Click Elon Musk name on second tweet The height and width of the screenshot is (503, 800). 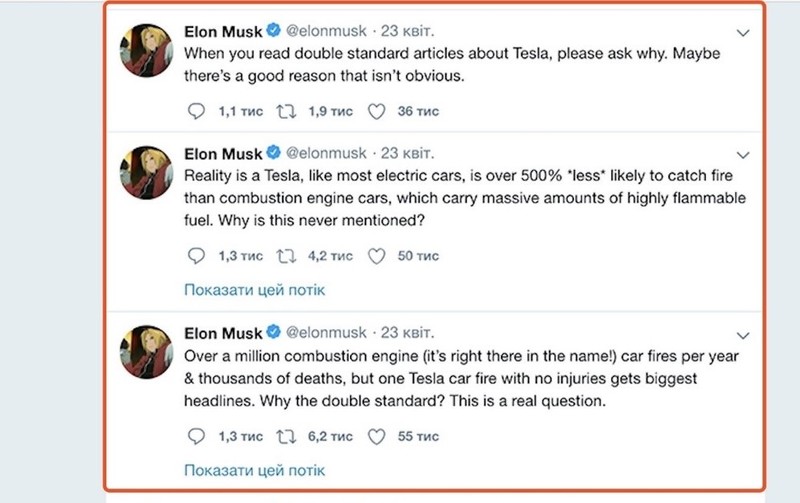[x=222, y=153]
